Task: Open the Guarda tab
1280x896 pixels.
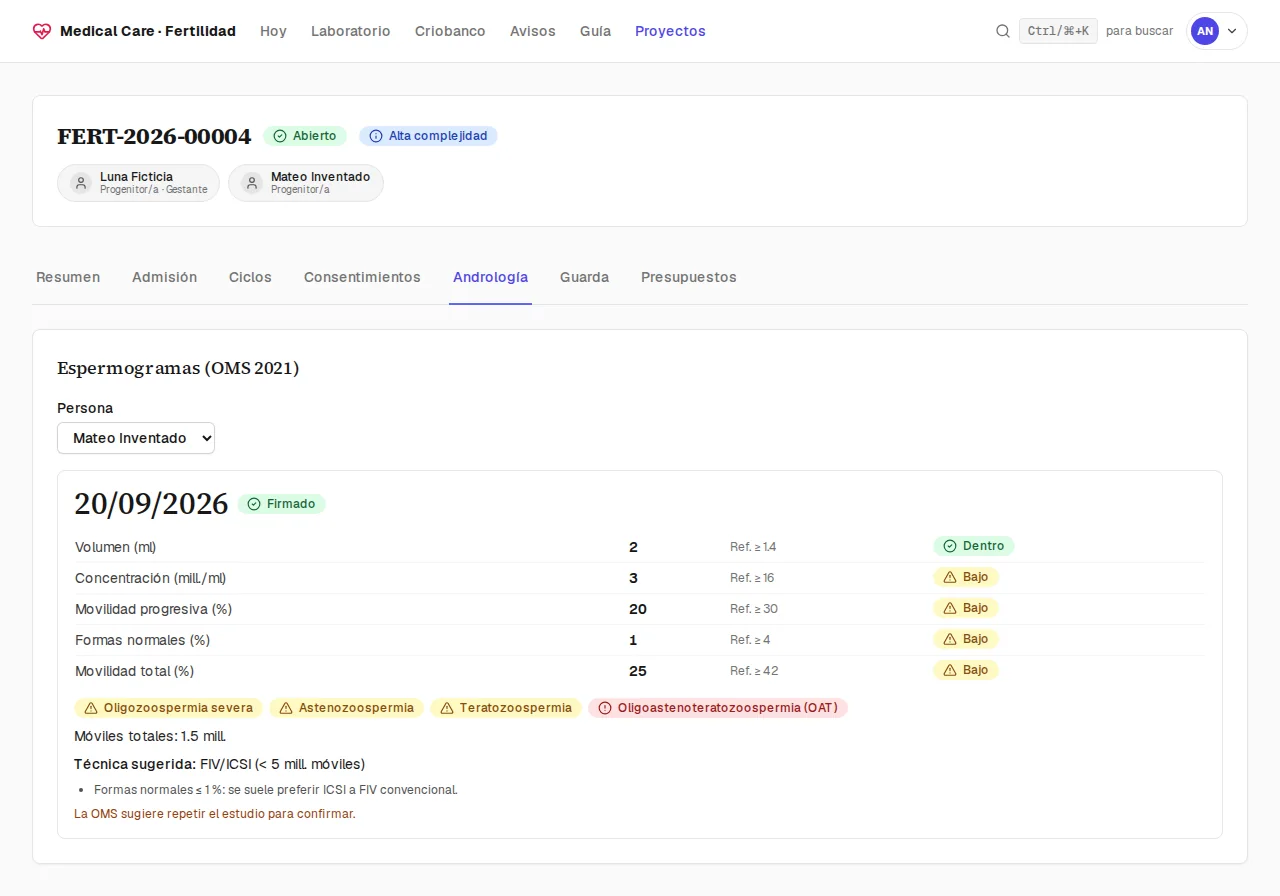Action: pos(585,277)
